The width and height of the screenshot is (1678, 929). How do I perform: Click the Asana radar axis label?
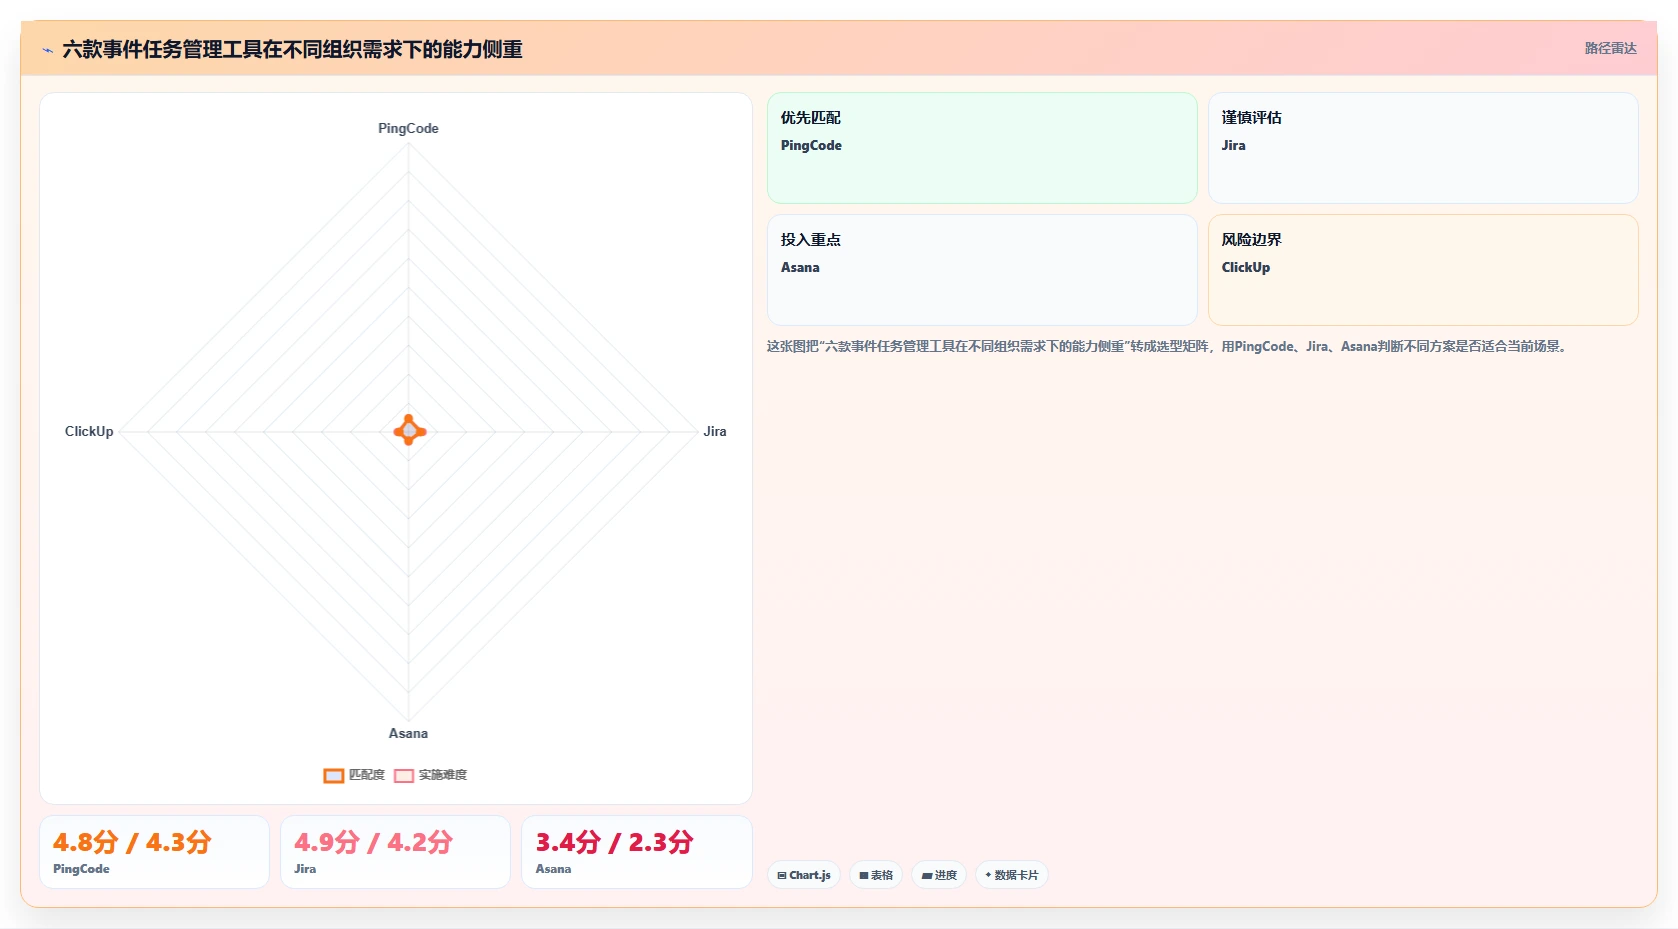tap(408, 733)
